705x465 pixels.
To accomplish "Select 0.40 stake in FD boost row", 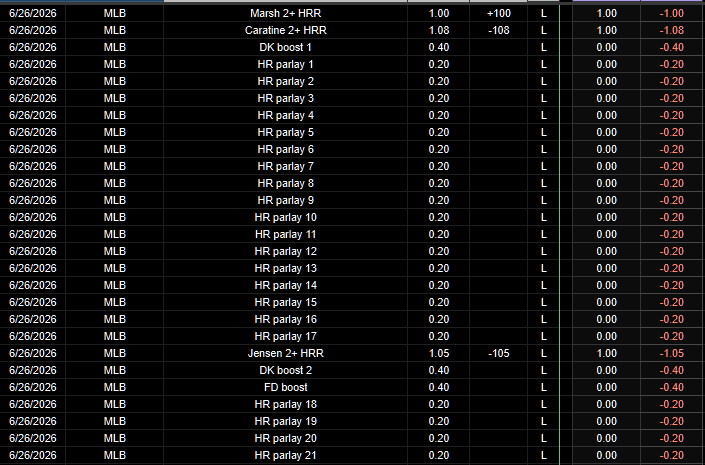I will point(439,388).
